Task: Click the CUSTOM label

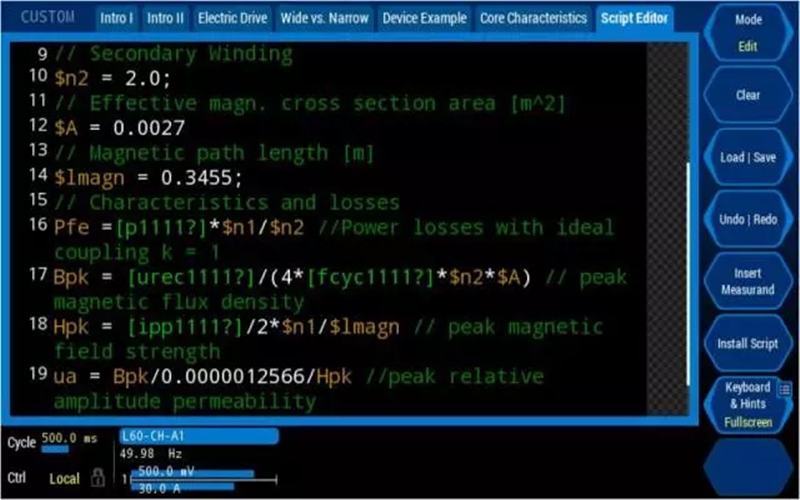Action: tap(47, 17)
